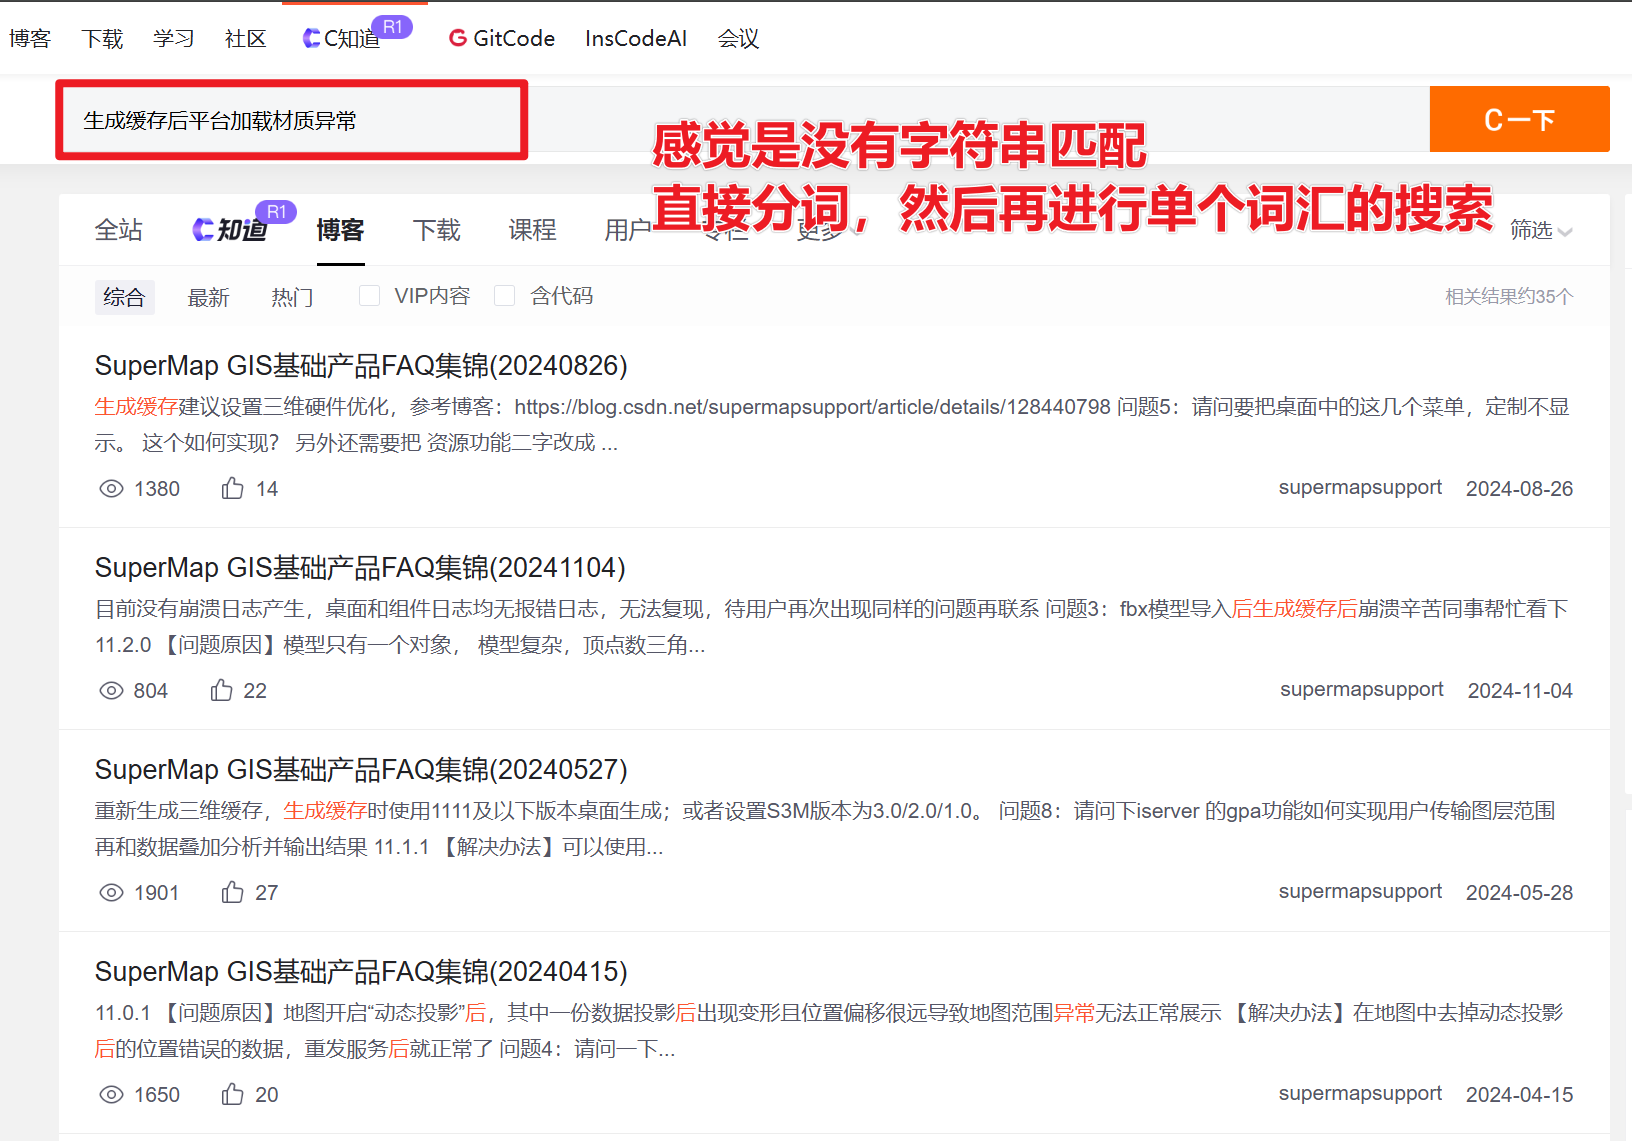The height and width of the screenshot is (1141, 1632).
Task: Select the 博客 search results tab
Action: (x=340, y=230)
